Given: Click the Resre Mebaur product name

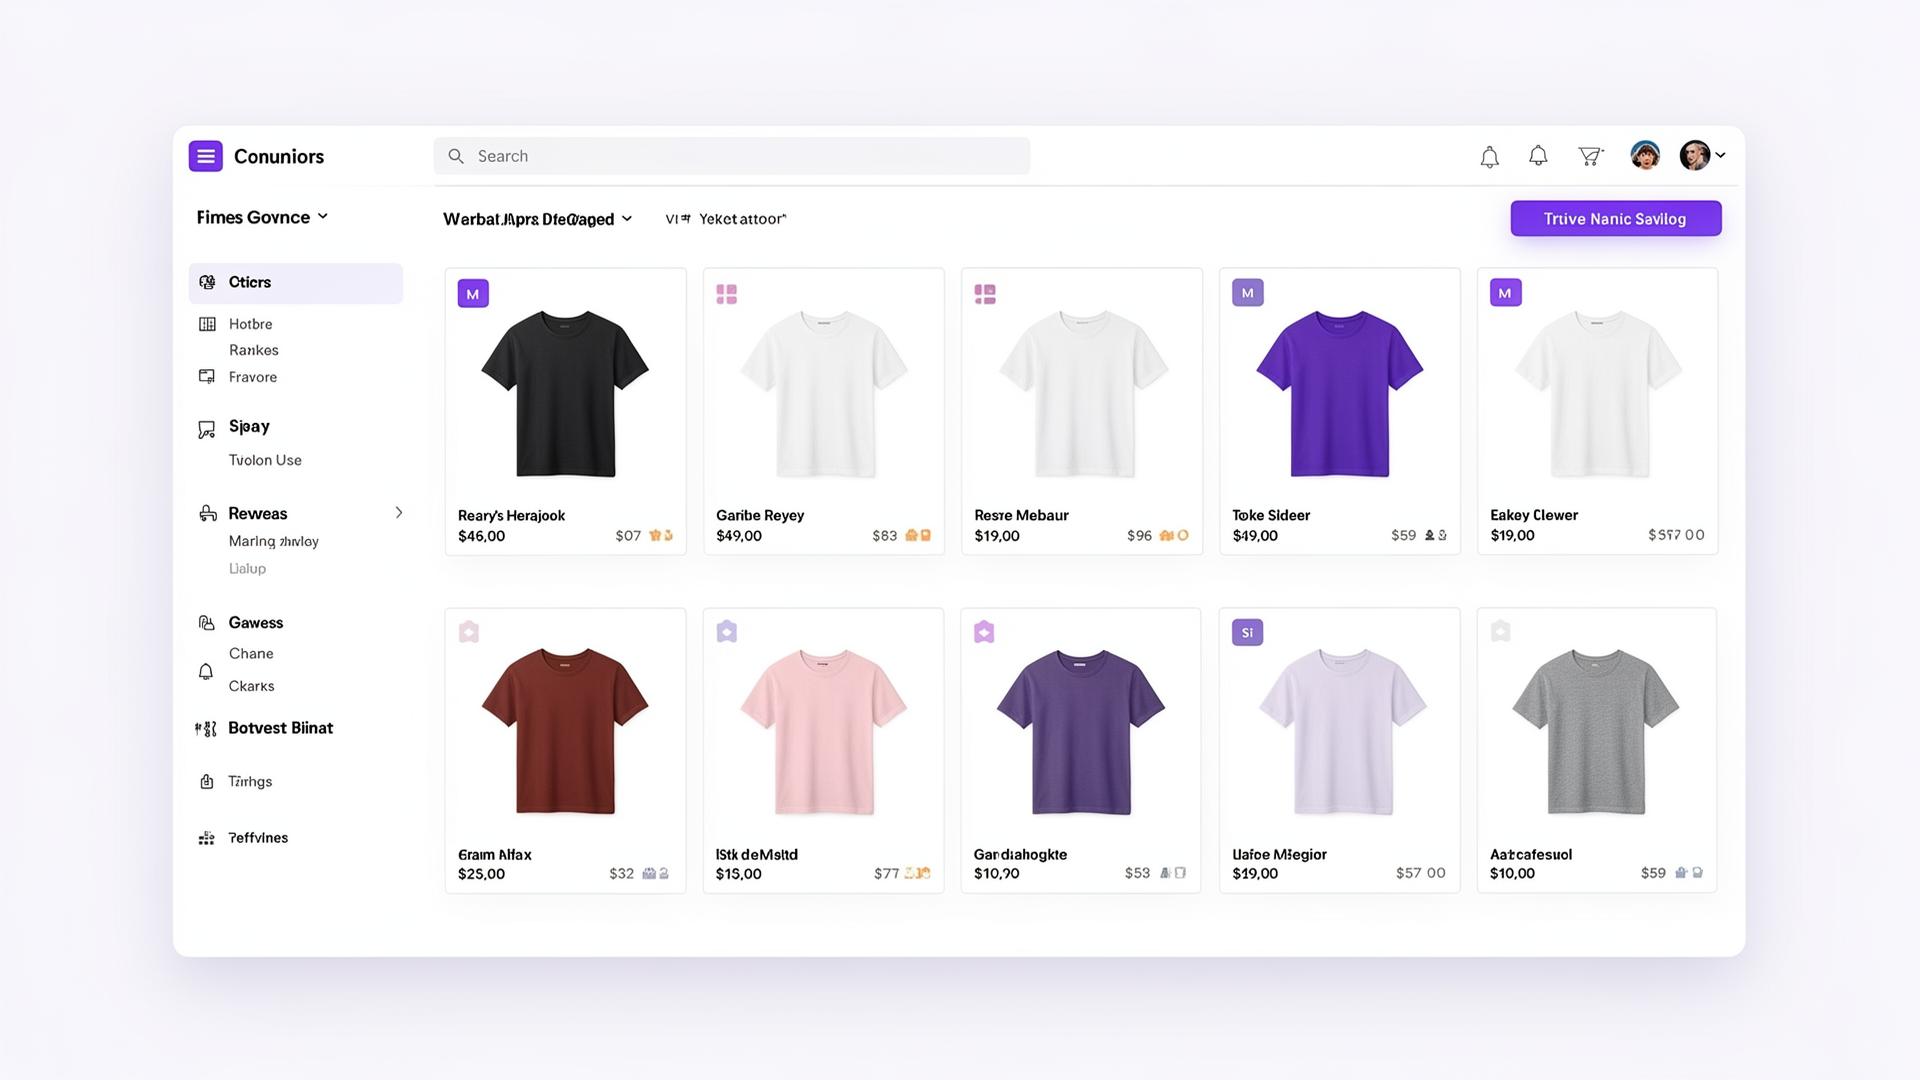Looking at the screenshot, I should (1021, 515).
